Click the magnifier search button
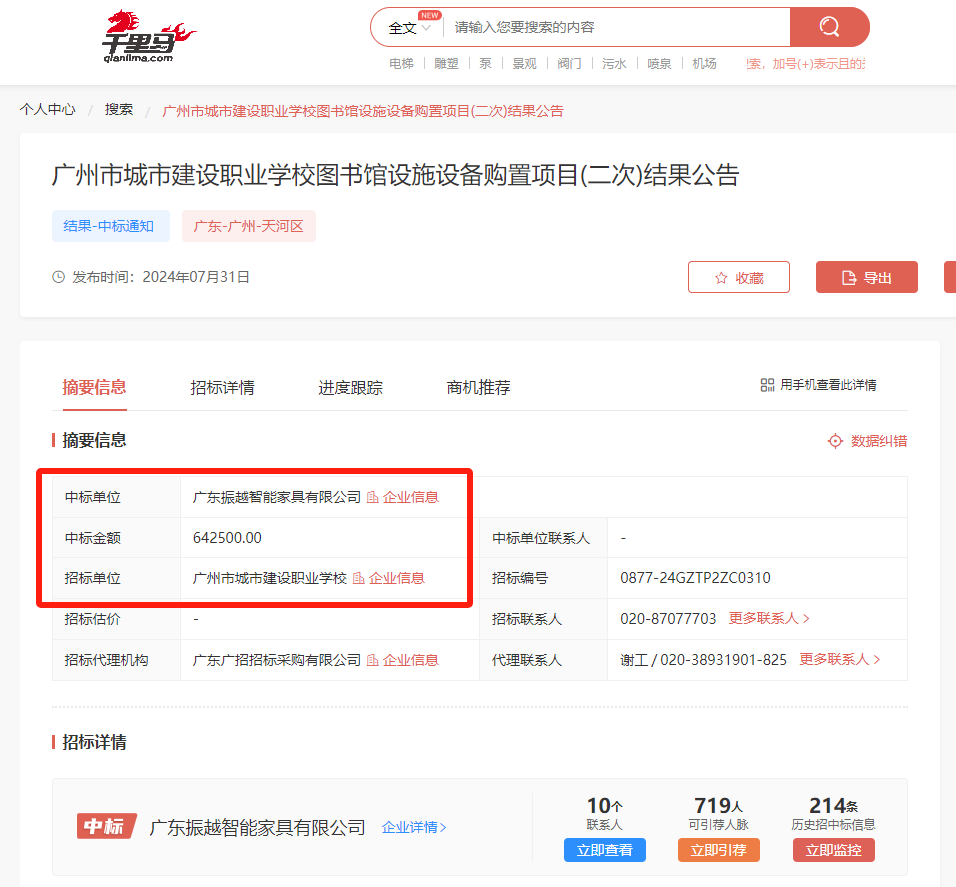The height and width of the screenshot is (887, 956). pos(829,27)
